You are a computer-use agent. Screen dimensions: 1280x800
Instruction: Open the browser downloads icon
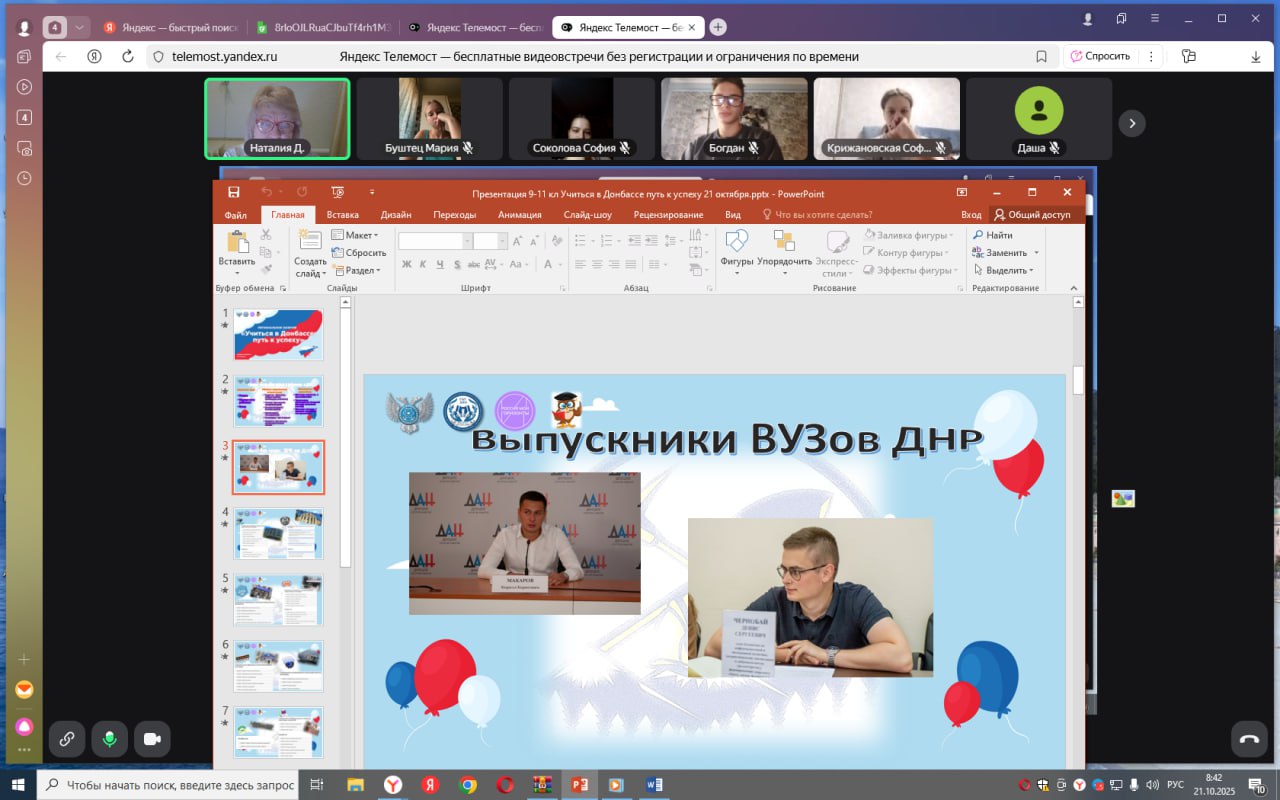pyautogui.click(x=1255, y=57)
